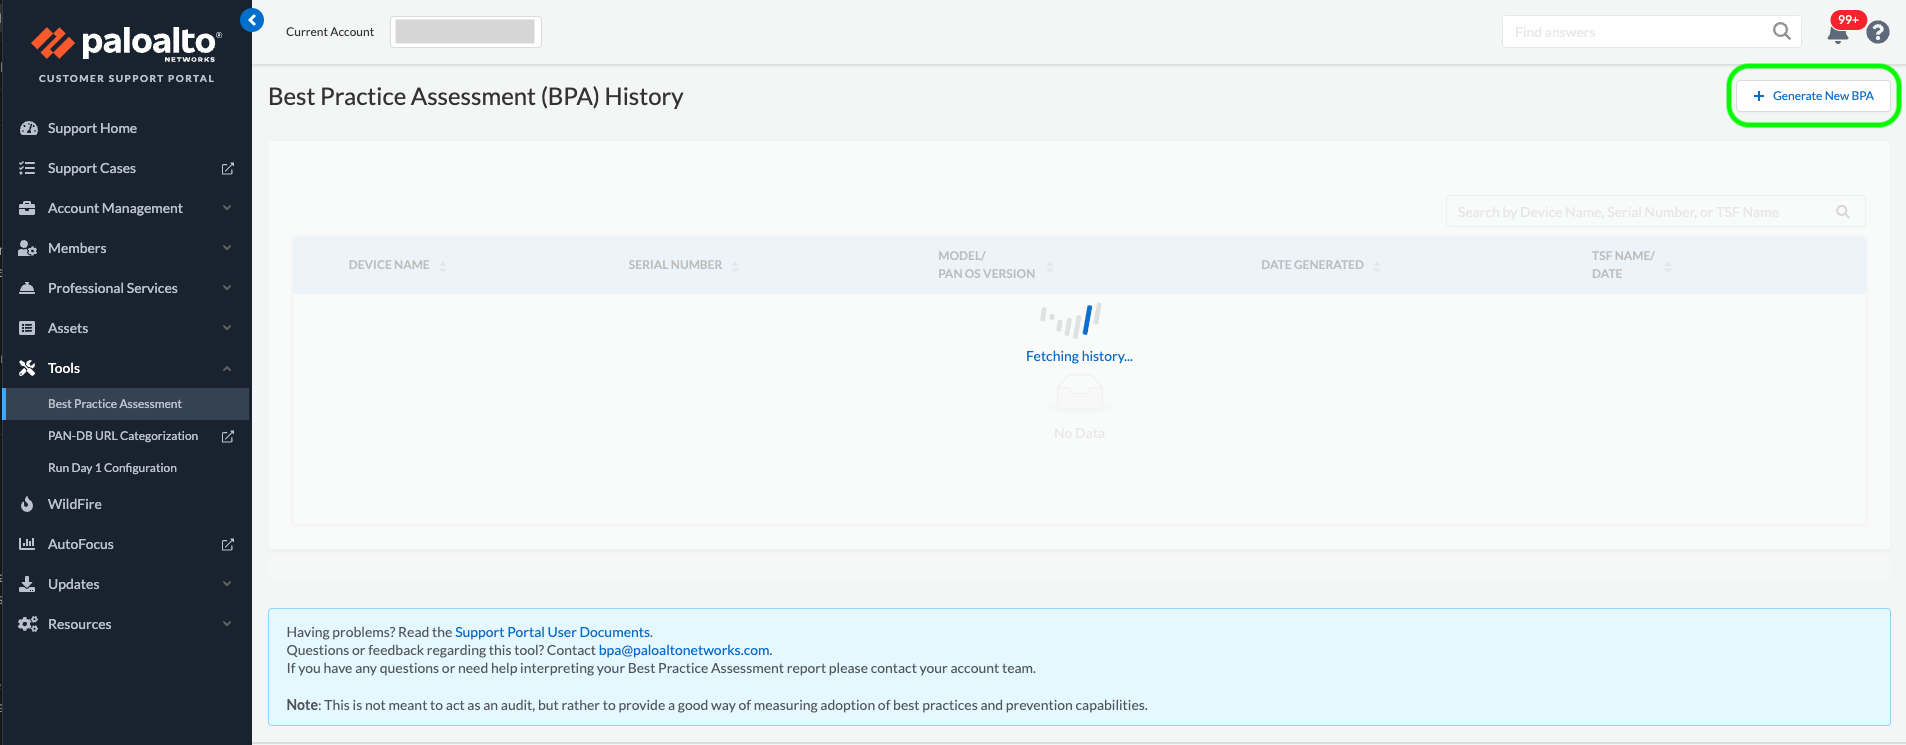Click the Date Generated column header

tap(1312, 265)
